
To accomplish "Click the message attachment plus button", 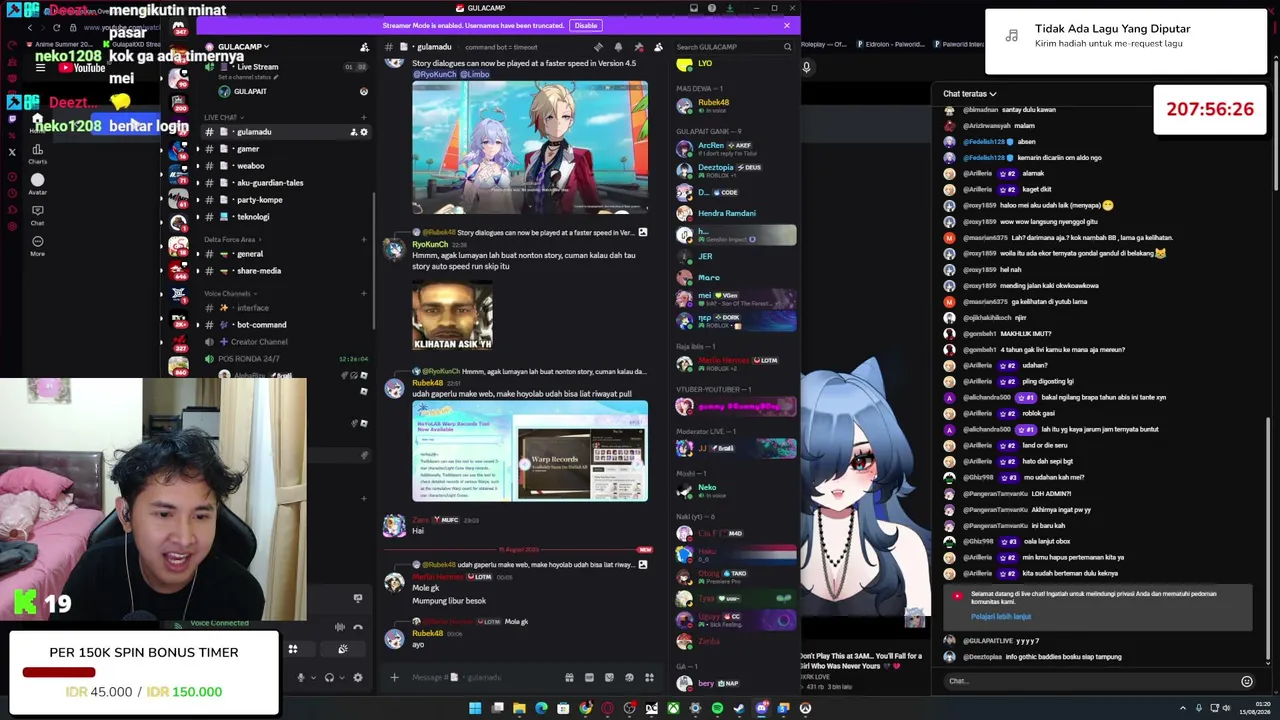I will click(x=394, y=678).
